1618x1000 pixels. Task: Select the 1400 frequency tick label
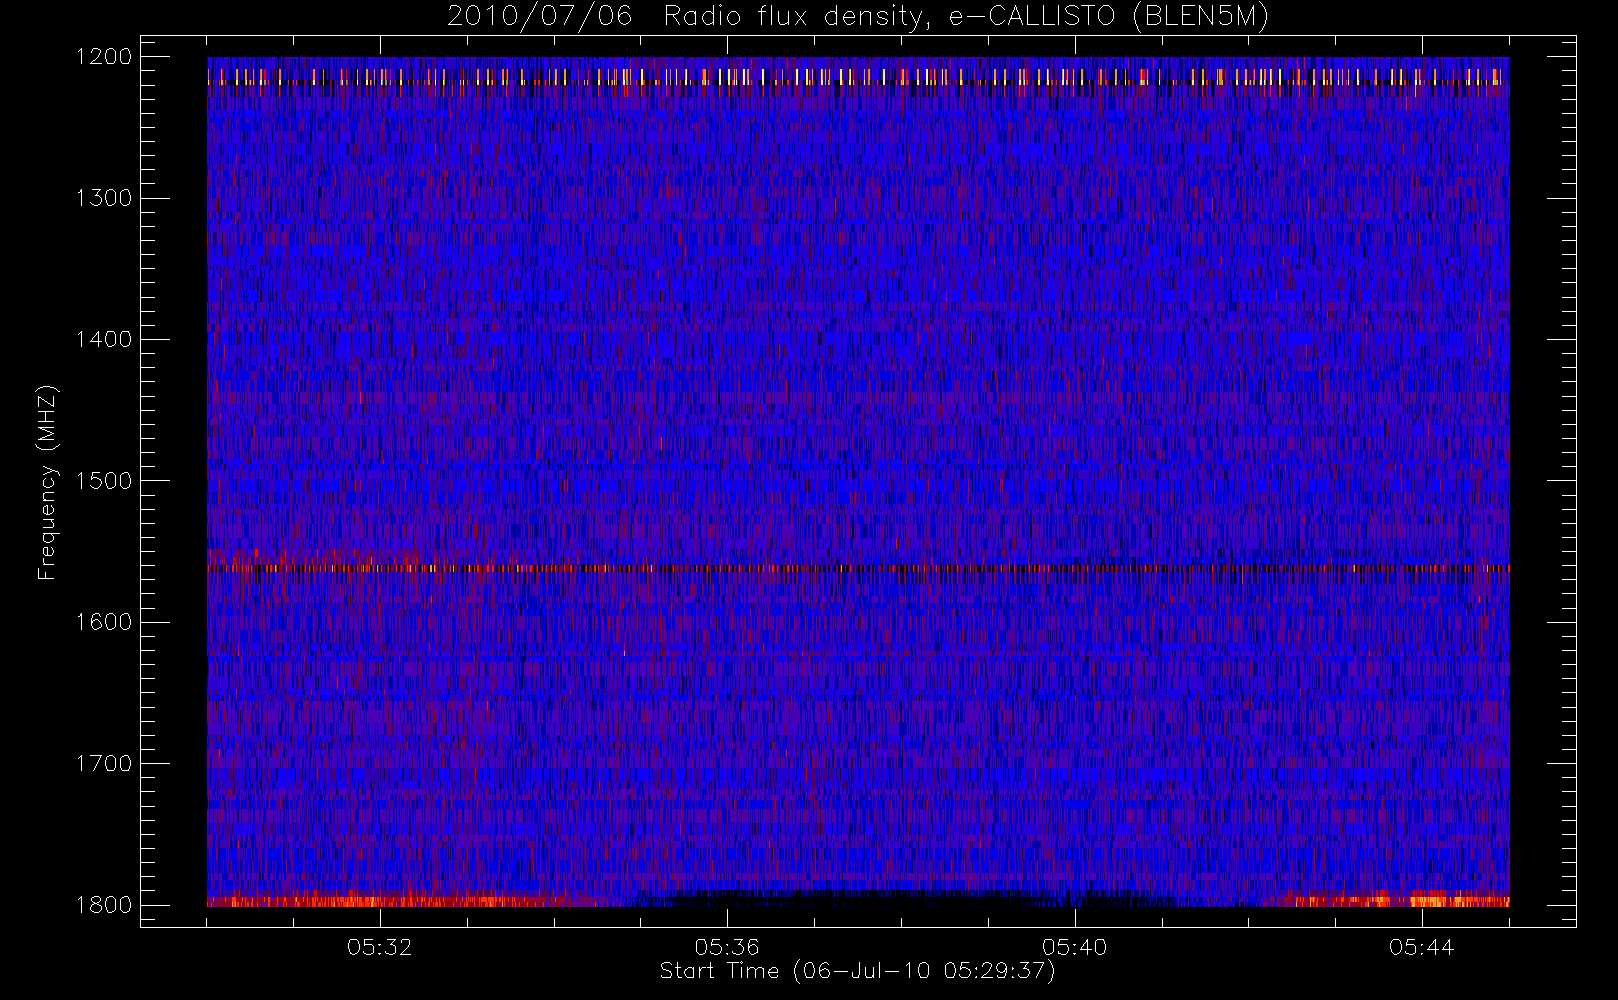(x=104, y=340)
